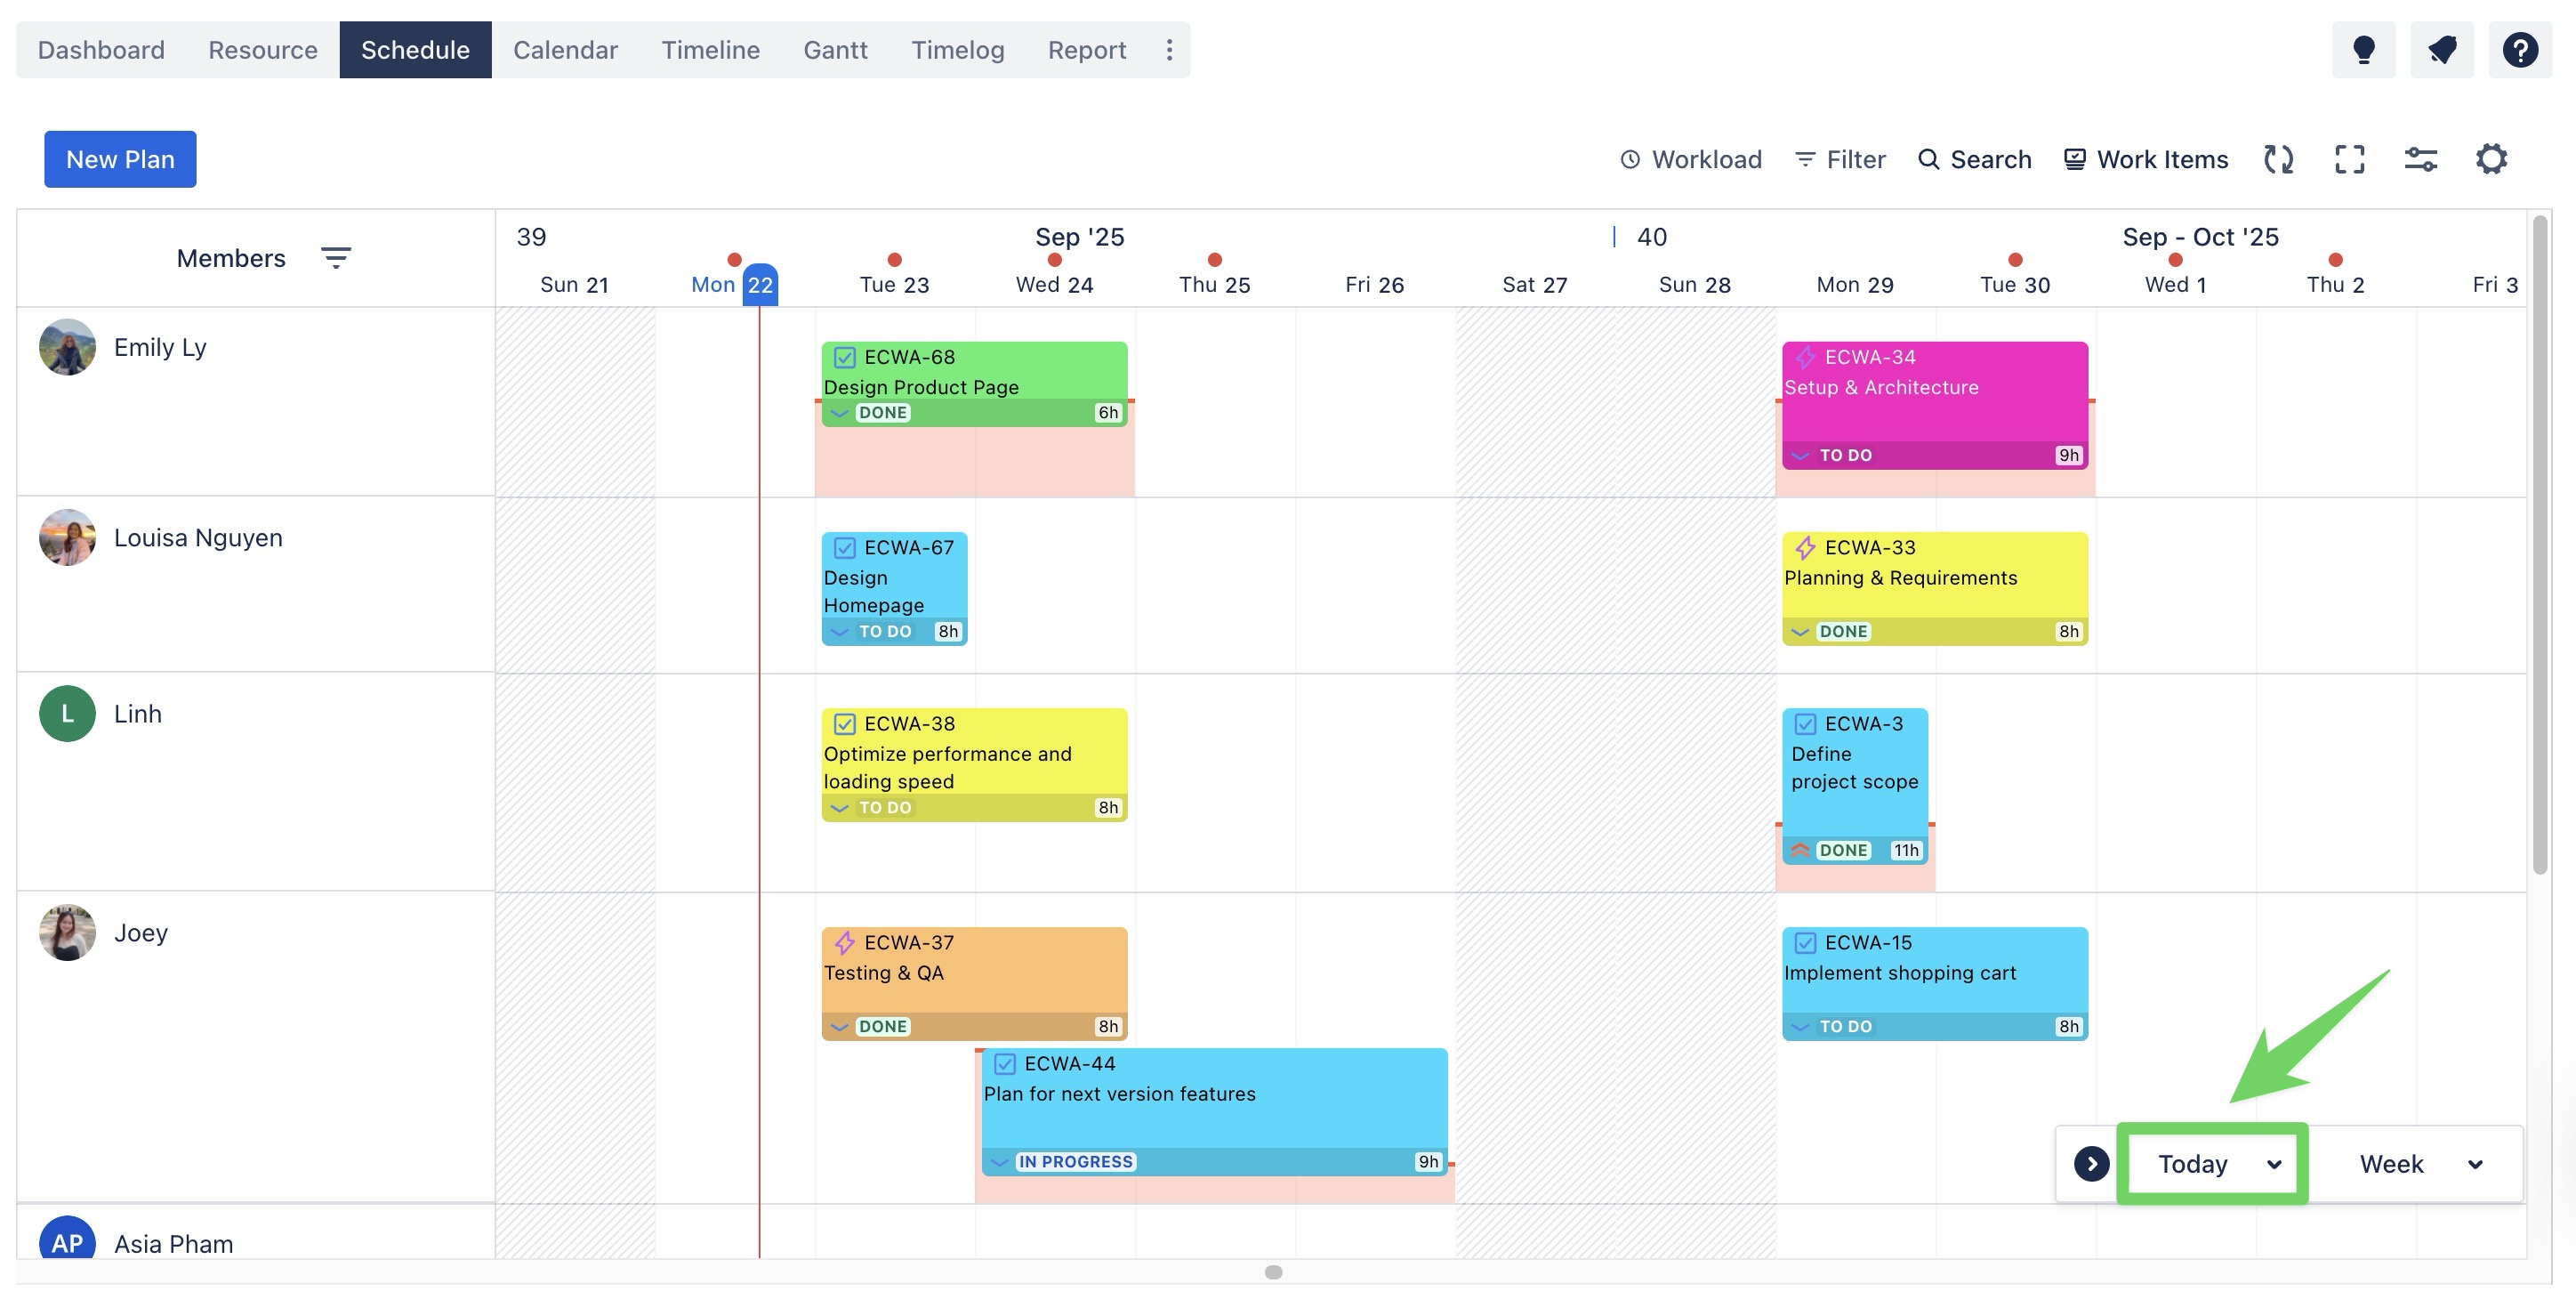Click the next period arrow button
This screenshot has width=2576, height=1308.
point(2091,1163)
